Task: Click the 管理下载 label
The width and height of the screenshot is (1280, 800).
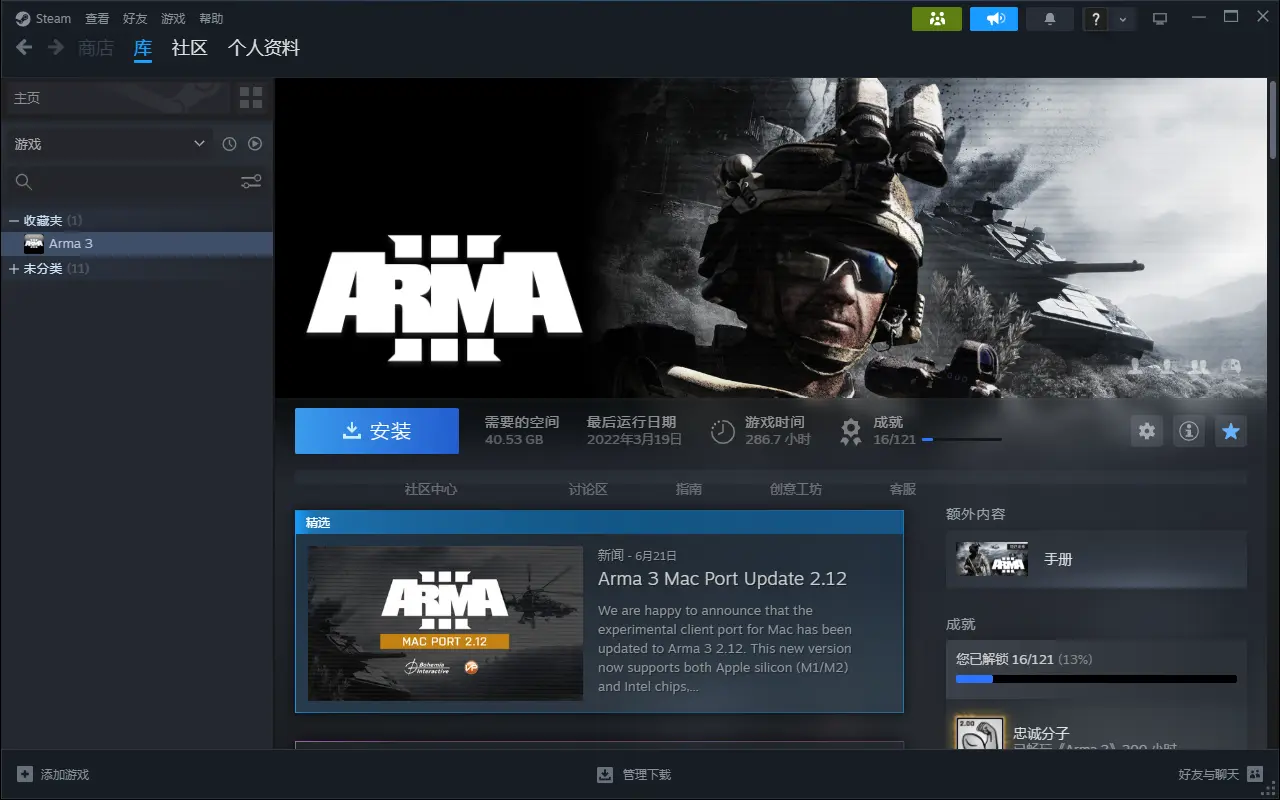Action: coord(647,775)
